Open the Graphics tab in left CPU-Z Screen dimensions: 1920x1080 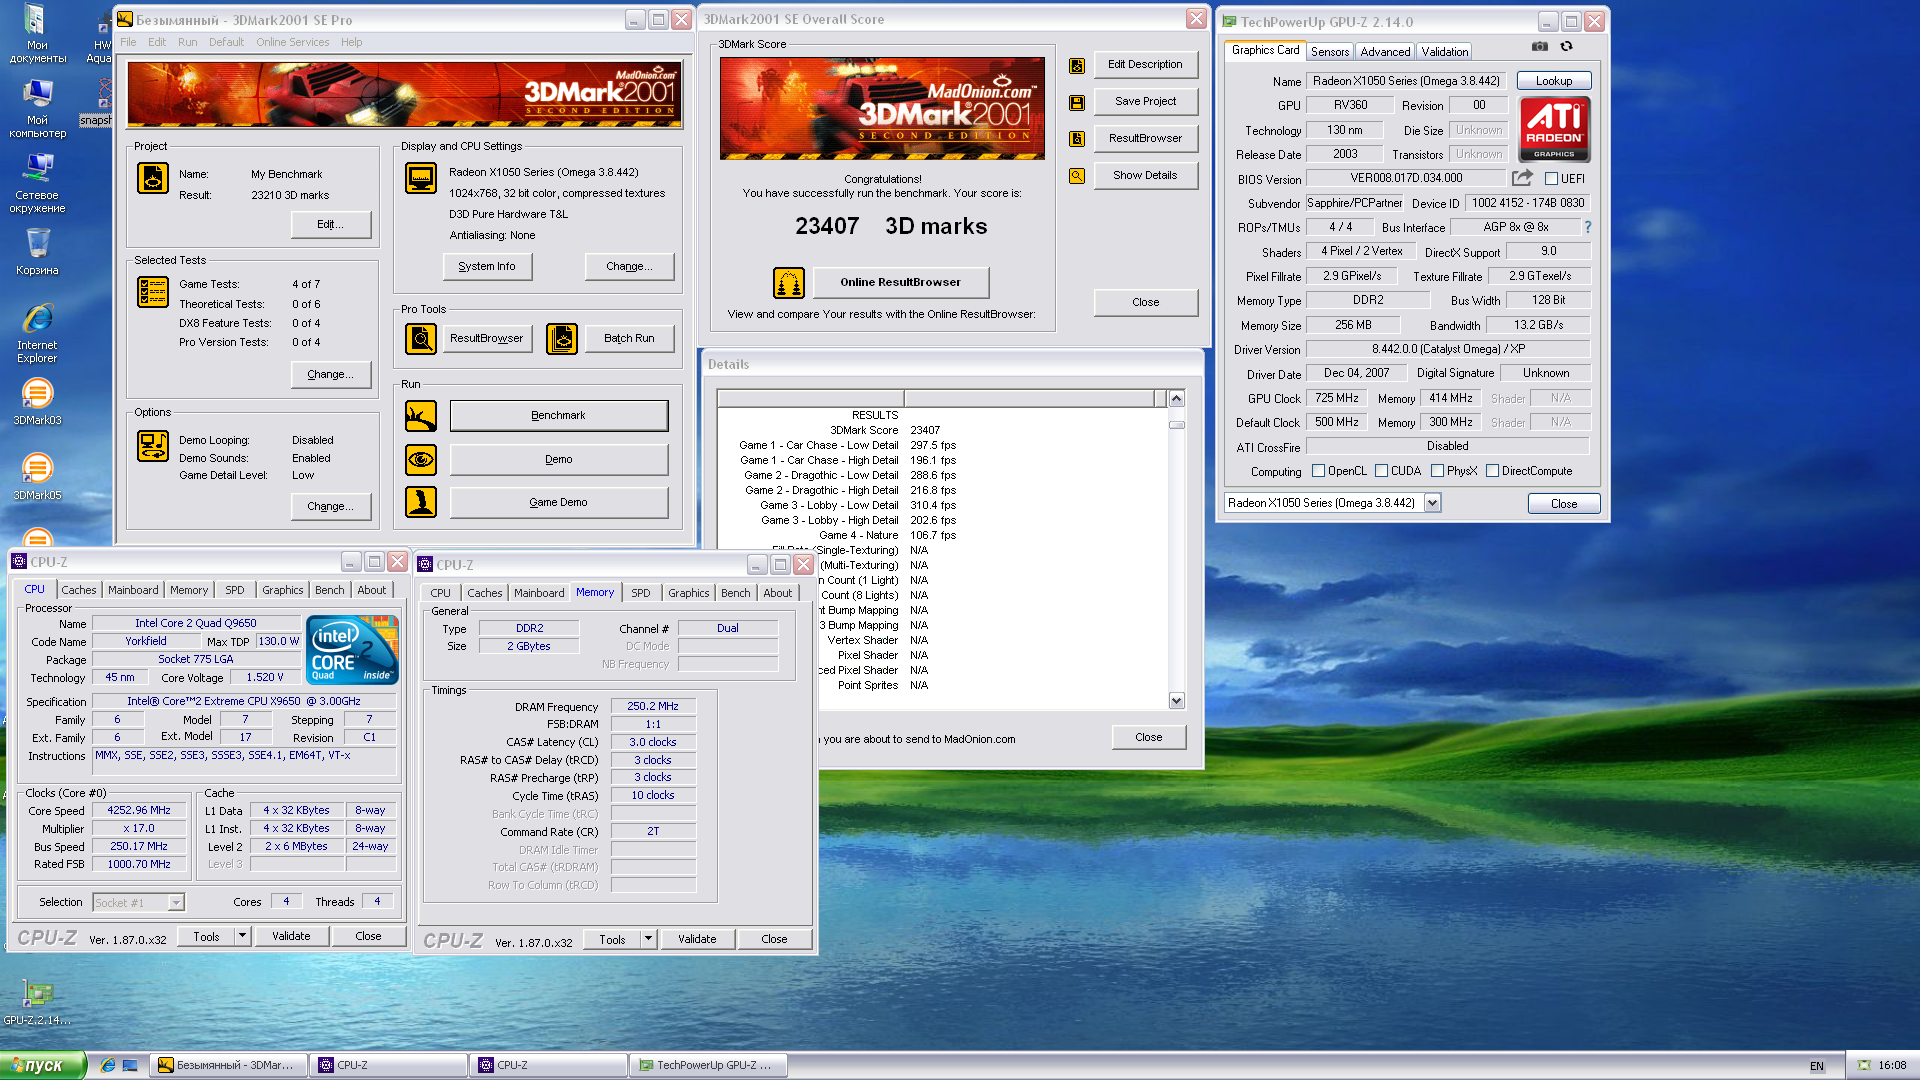pos(283,590)
